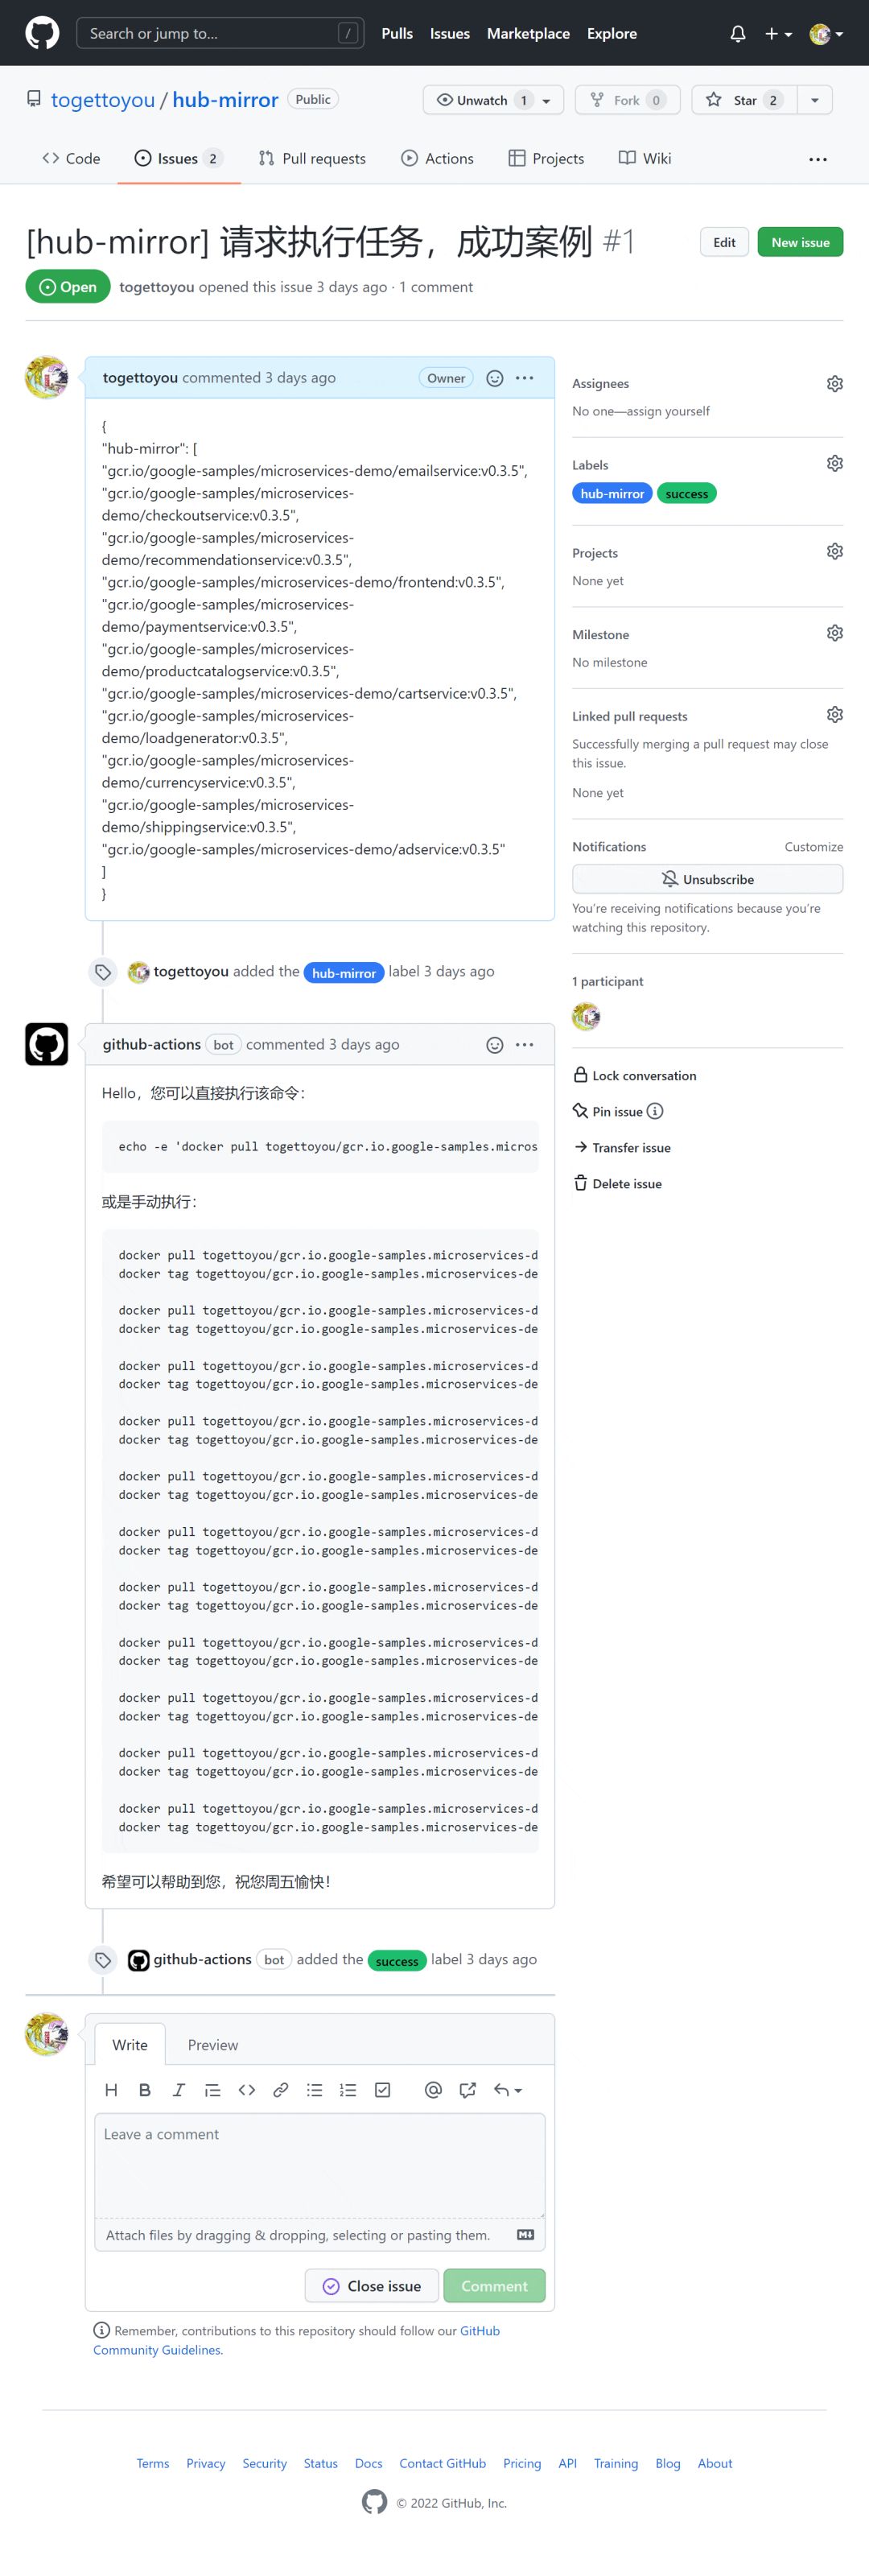Add a task list in the comment toolbar

(382, 2089)
